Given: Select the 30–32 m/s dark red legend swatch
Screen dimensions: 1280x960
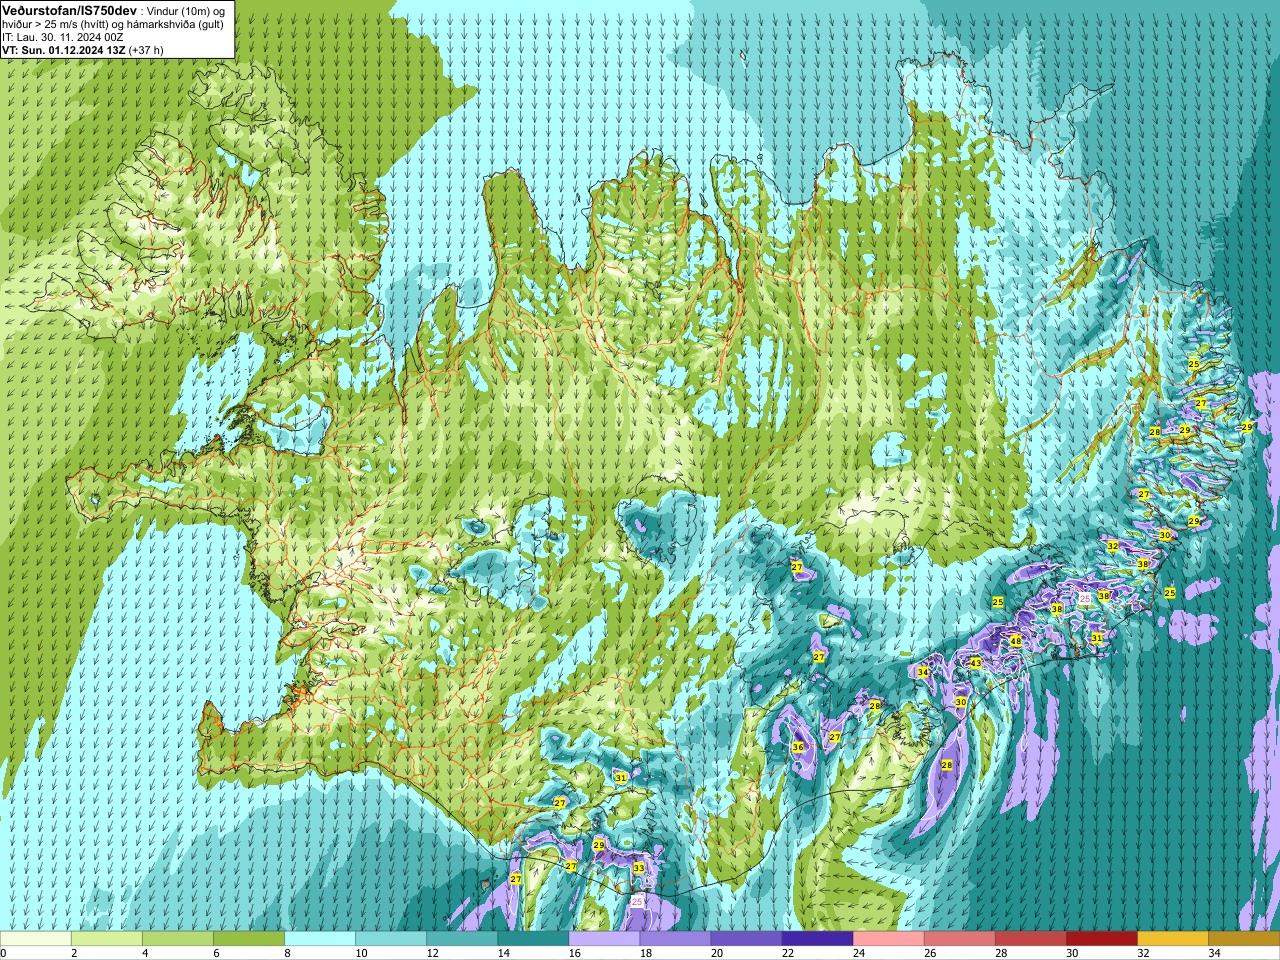Looking at the screenshot, I should [1101, 939].
